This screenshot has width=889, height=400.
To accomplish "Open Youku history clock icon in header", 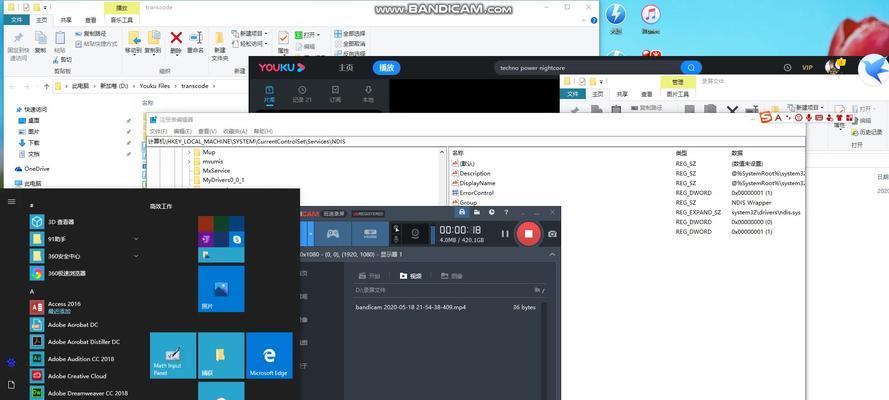I will pos(787,67).
